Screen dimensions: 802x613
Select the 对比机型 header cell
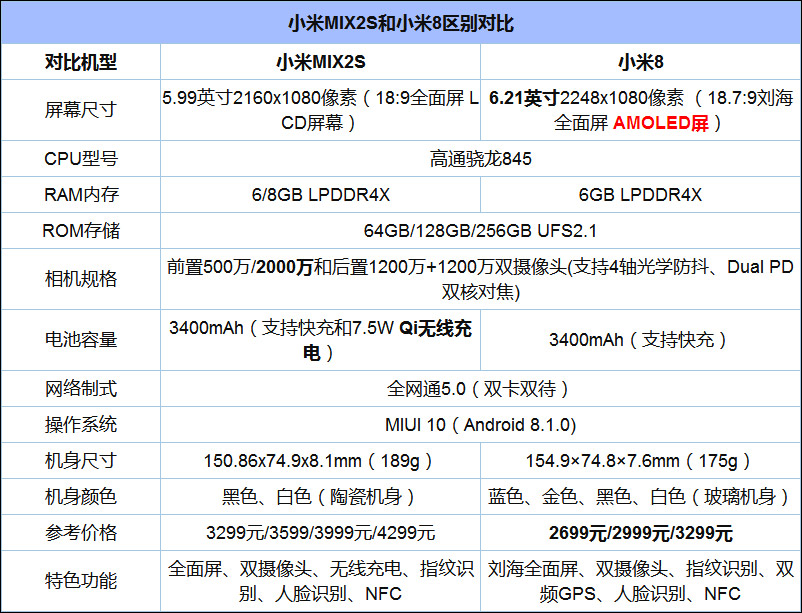[81, 62]
